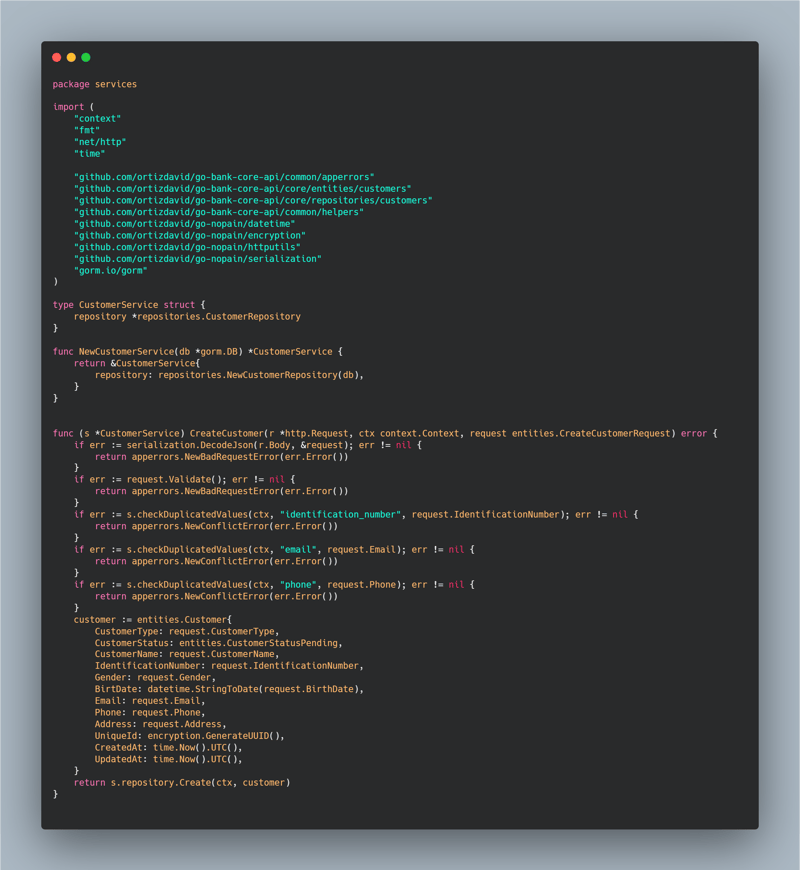Click the "CustomerType: request.CustomerType," line
Screen dimensions: 800x870
click(x=188, y=631)
